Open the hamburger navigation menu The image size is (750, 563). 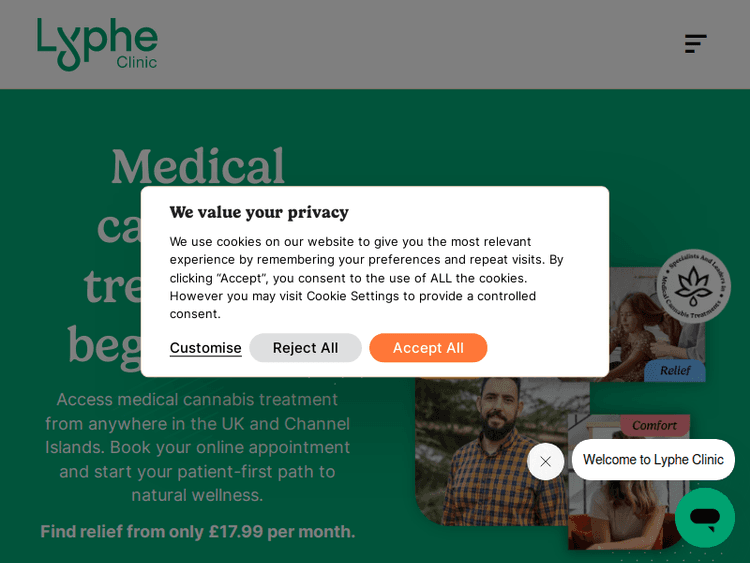pos(695,44)
